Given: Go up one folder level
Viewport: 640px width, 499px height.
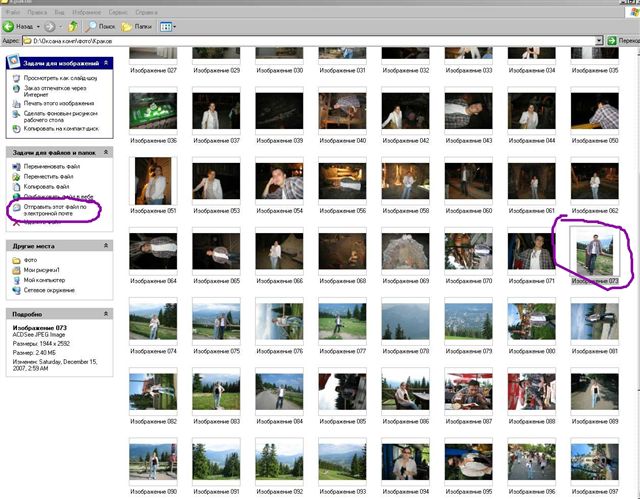Looking at the screenshot, I should (73, 27).
